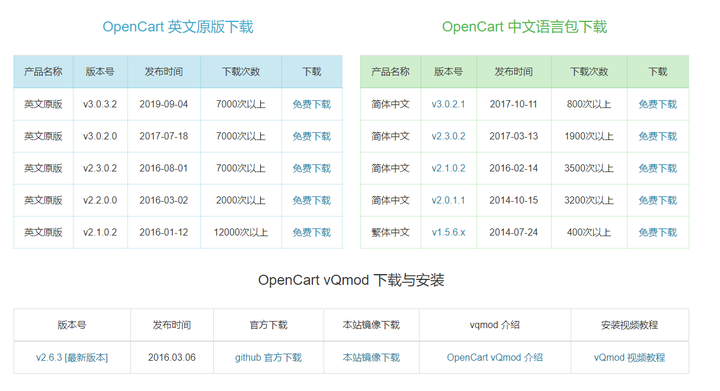Click the 1900次以上 download count cell
Screen dimensions: 720x391
click(x=589, y=136)
